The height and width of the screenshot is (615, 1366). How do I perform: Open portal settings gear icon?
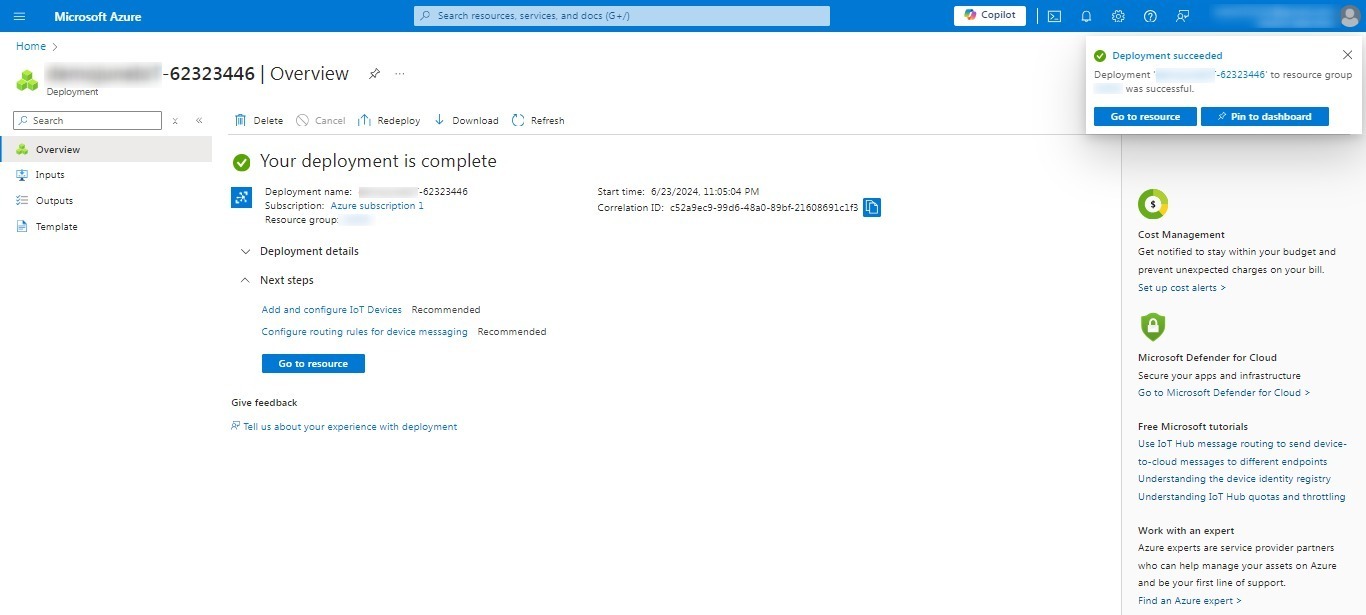click(1118, 16)
